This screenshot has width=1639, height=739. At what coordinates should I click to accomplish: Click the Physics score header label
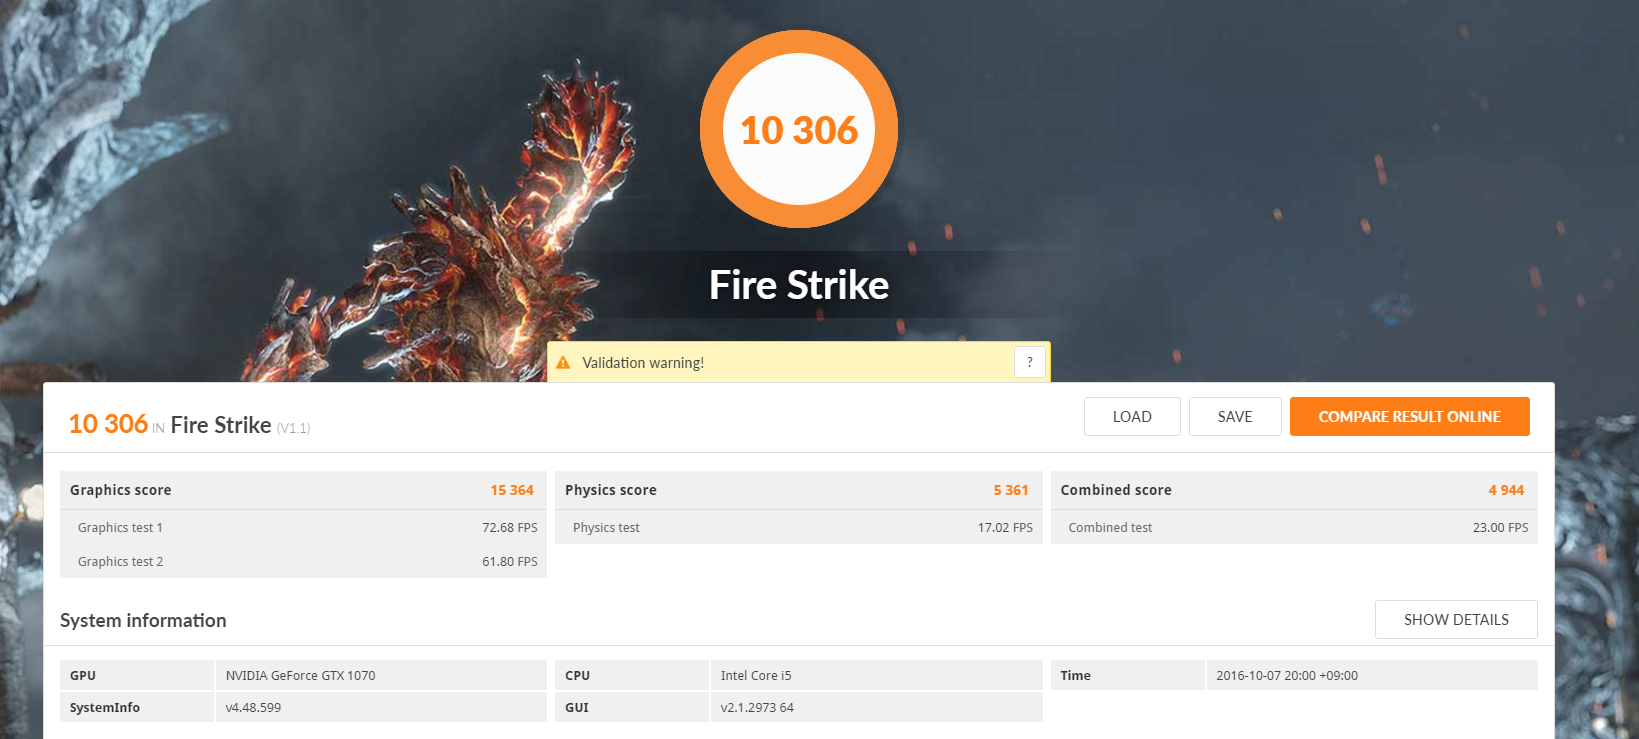coord(610,490)
